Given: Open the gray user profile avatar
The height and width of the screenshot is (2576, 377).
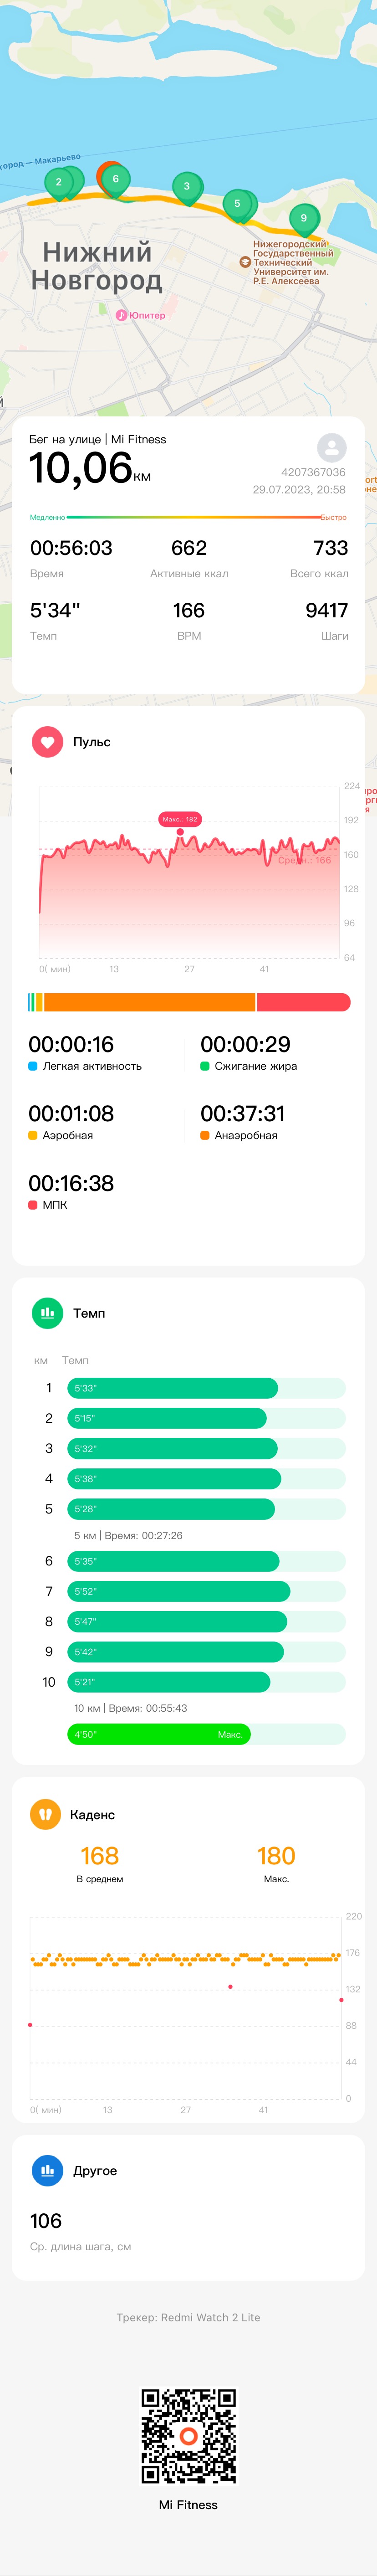Looking at the screenshot, I should point(331,447).
